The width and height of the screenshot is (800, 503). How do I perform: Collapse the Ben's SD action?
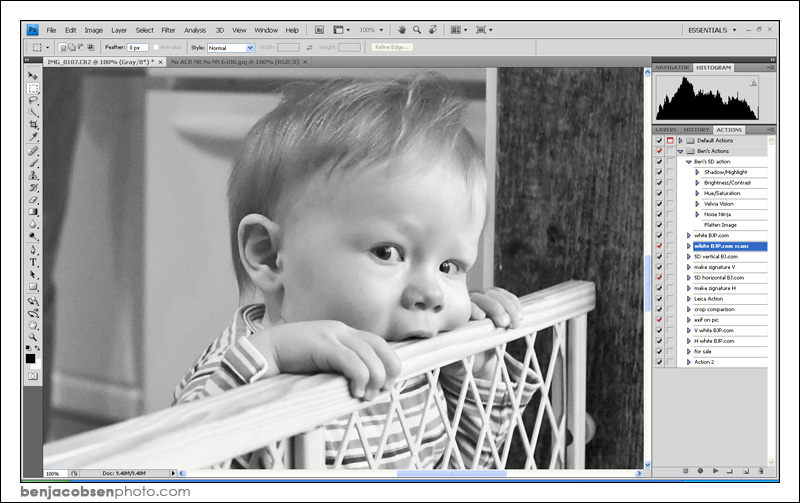tap(688, 162)
